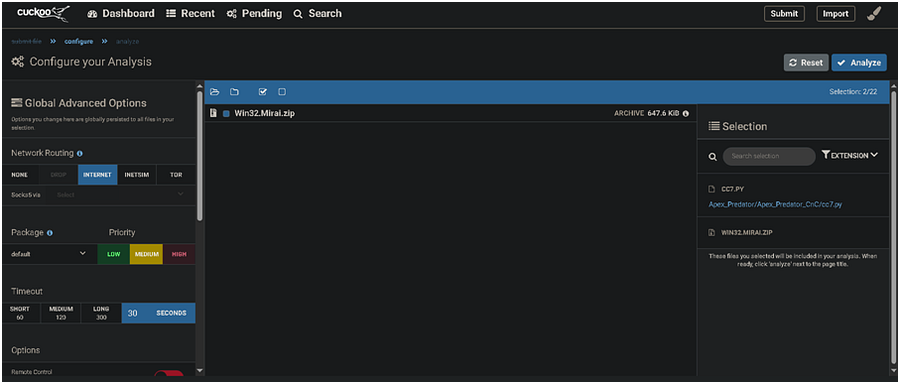The image size is (900, 384).
Task: Click the Cuckoo logo
Action: [43, 13]
